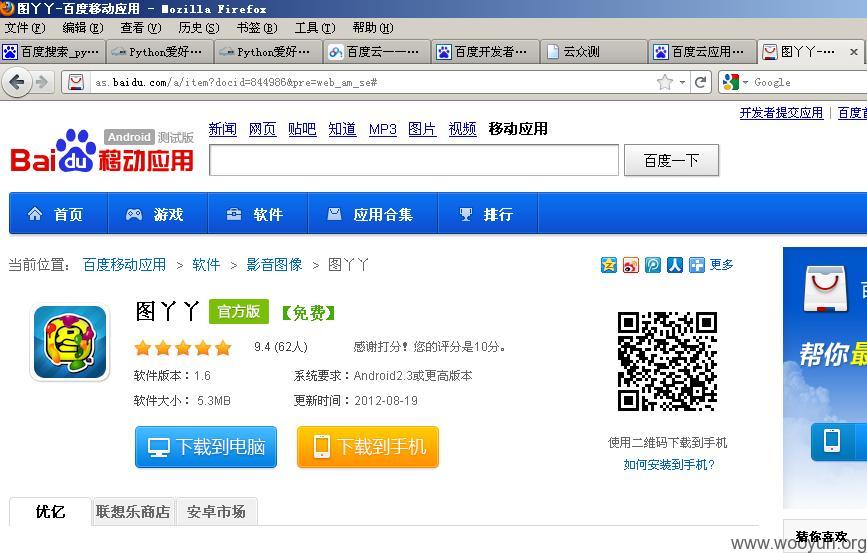Click the 视频 link
The image size is (867, 553).
tap(462, 129)
